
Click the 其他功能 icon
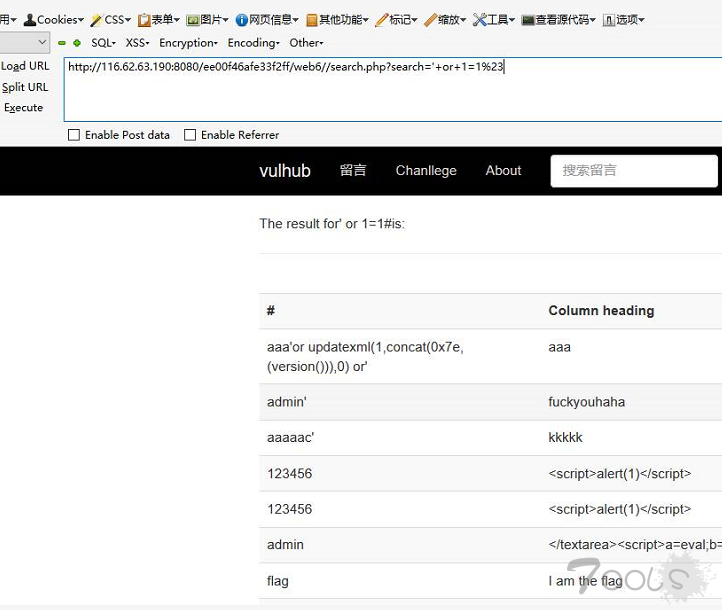(312, 20)
